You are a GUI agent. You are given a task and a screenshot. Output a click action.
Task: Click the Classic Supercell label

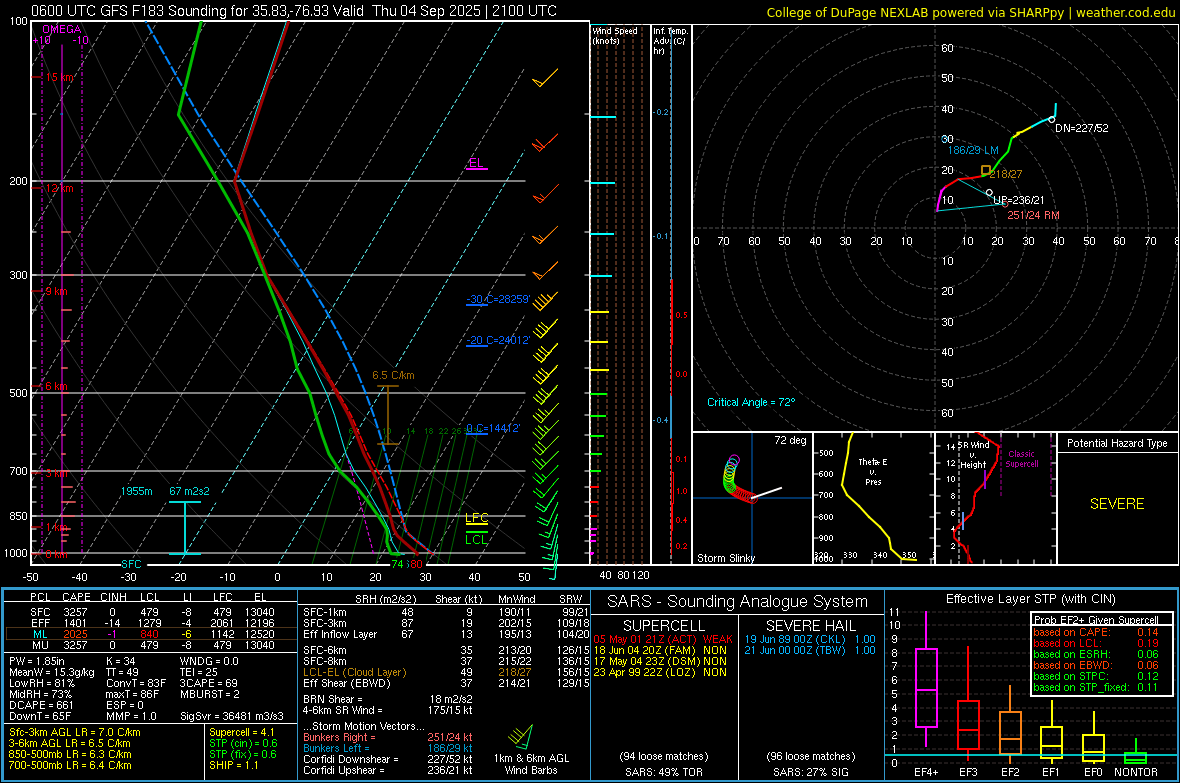point(1022,459)
